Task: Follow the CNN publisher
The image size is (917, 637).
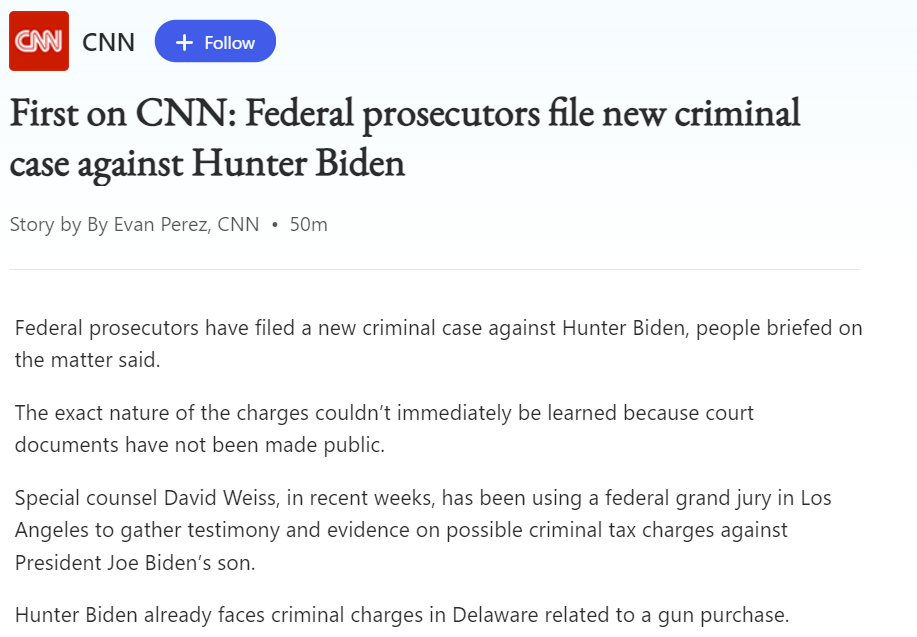Action: 215,42
